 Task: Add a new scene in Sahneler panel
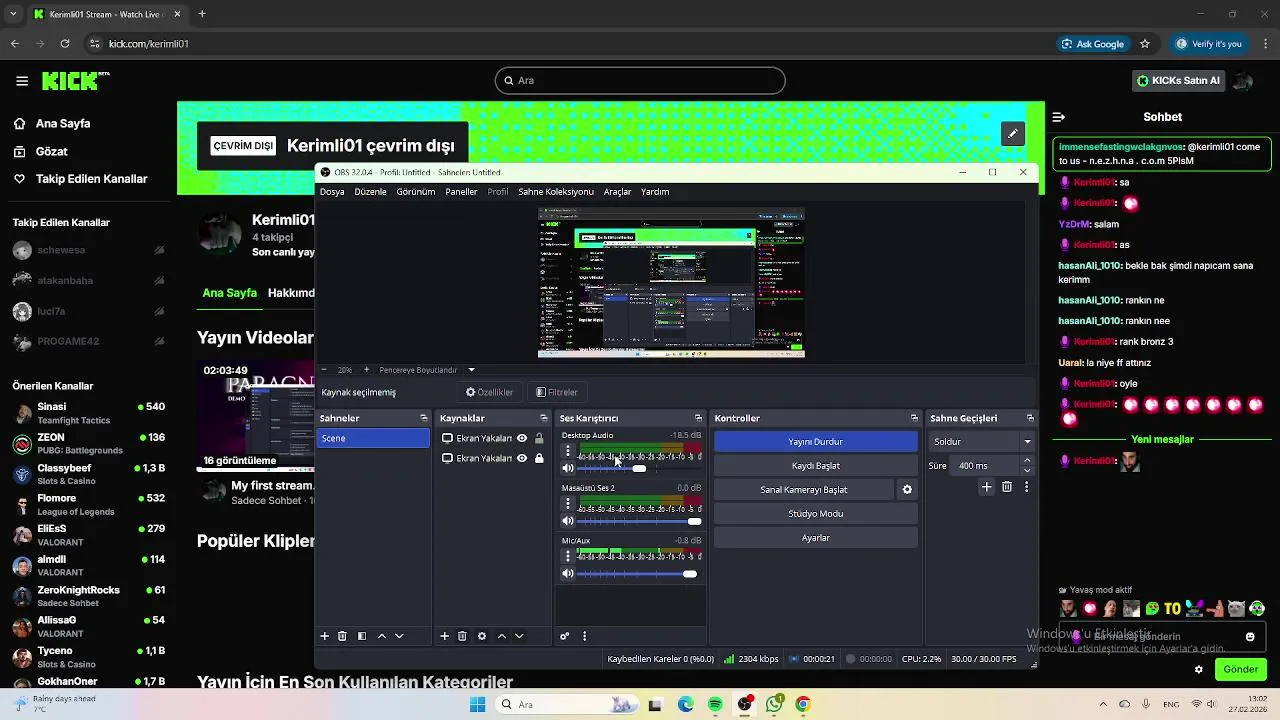tap(324, 636)
